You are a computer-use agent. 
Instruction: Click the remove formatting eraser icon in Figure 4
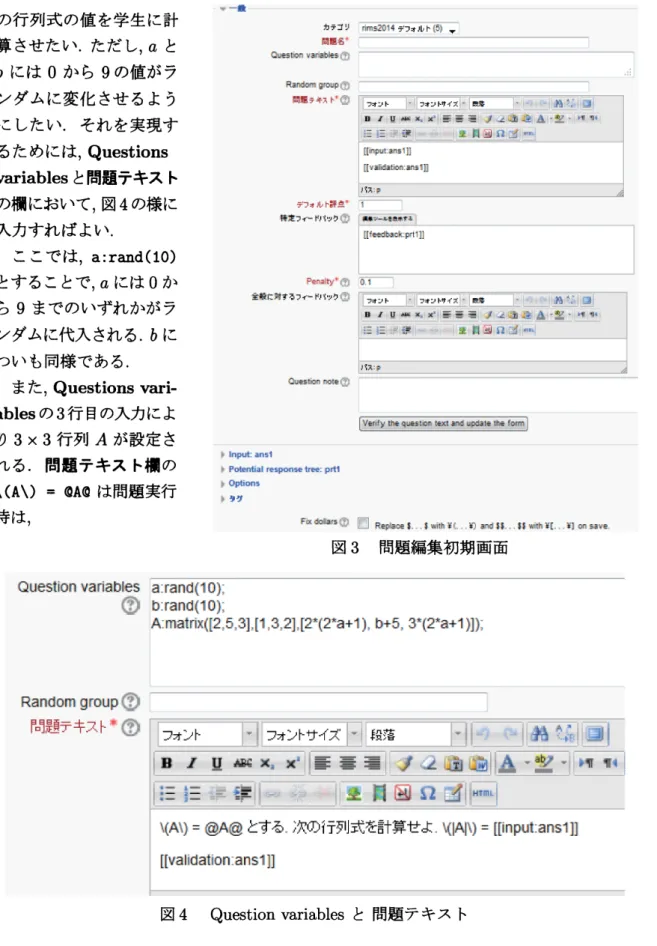coord(428,763)
